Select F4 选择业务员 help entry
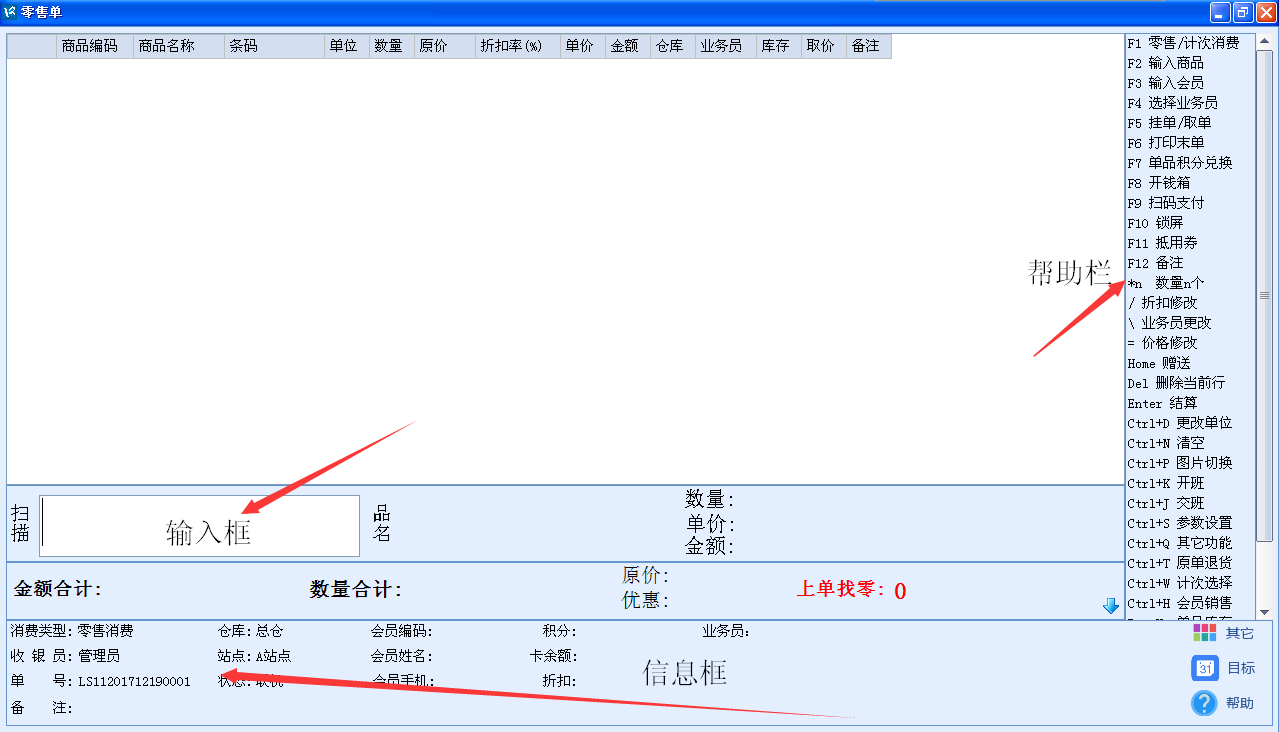The image size is (1279, 732). tap(1172, 103)
